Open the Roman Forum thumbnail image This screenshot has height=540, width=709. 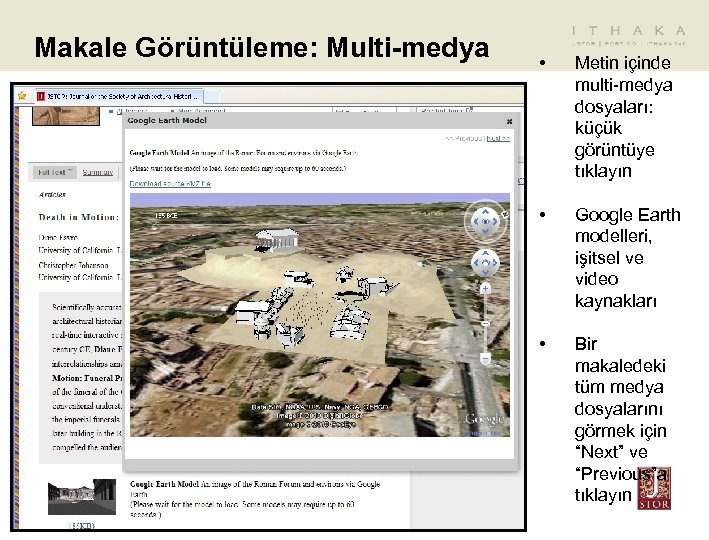tap(82, 497)
